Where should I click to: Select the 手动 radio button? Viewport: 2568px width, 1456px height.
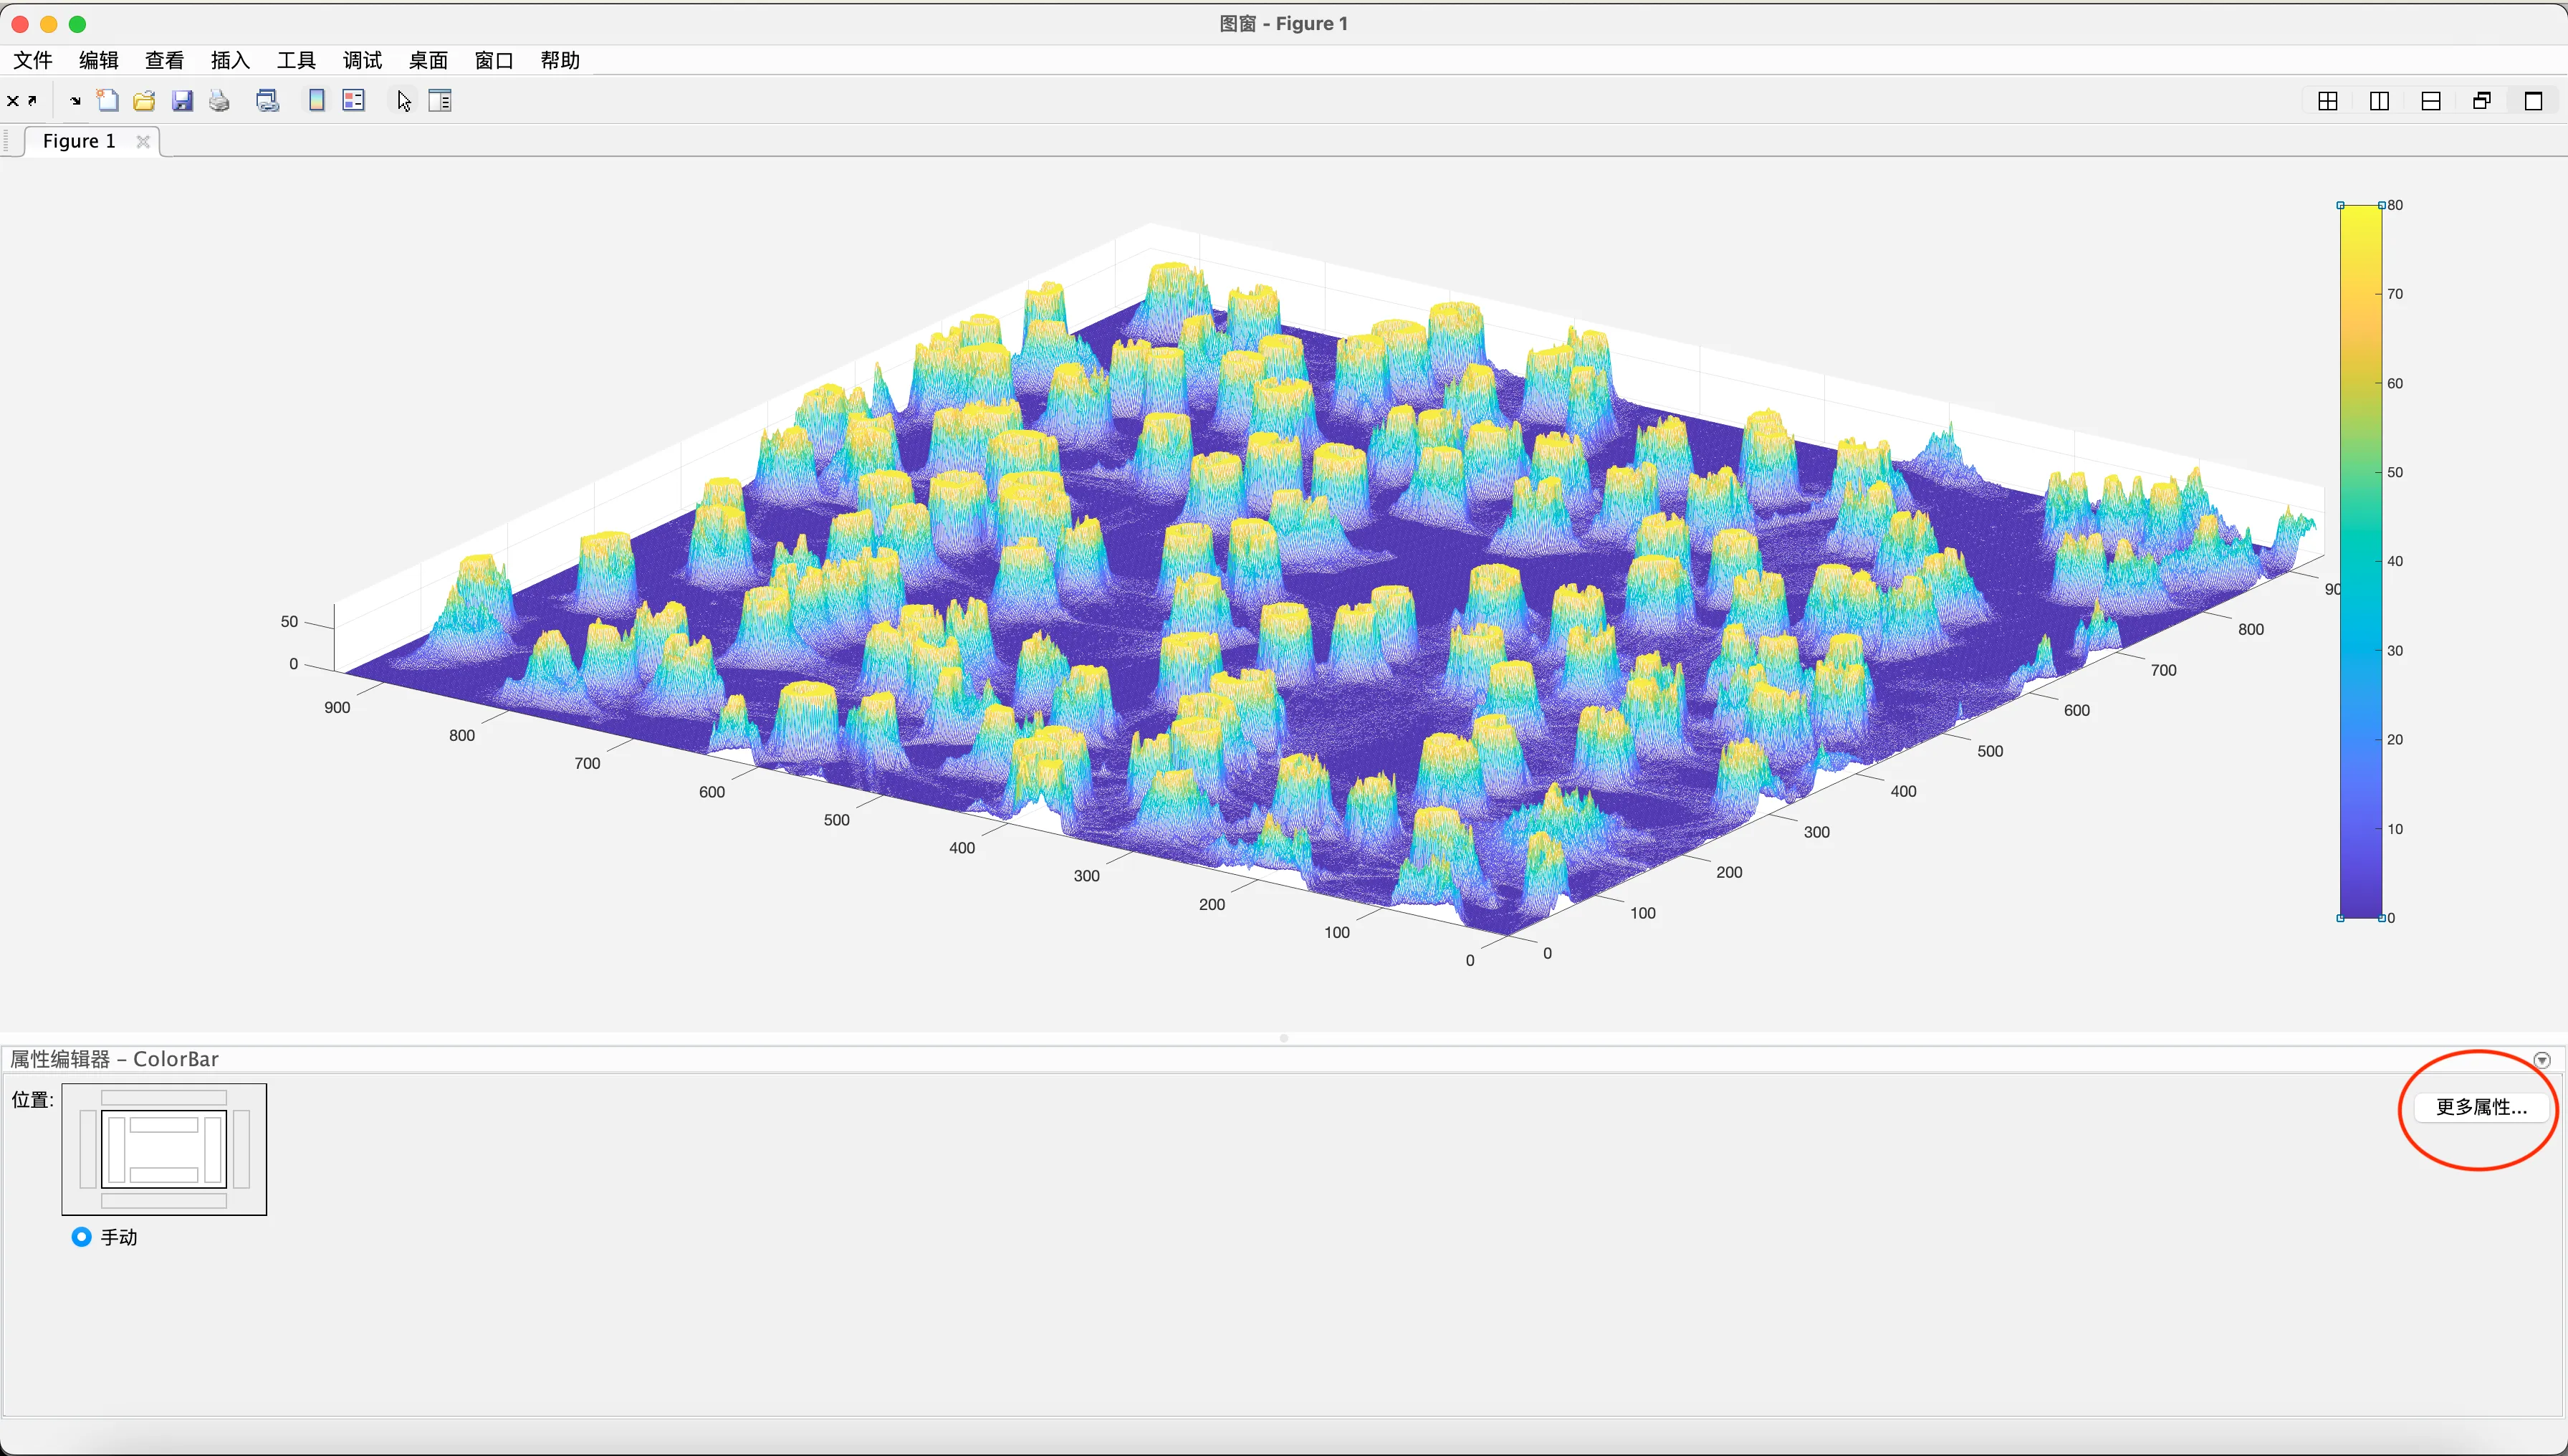[81, 1237]
